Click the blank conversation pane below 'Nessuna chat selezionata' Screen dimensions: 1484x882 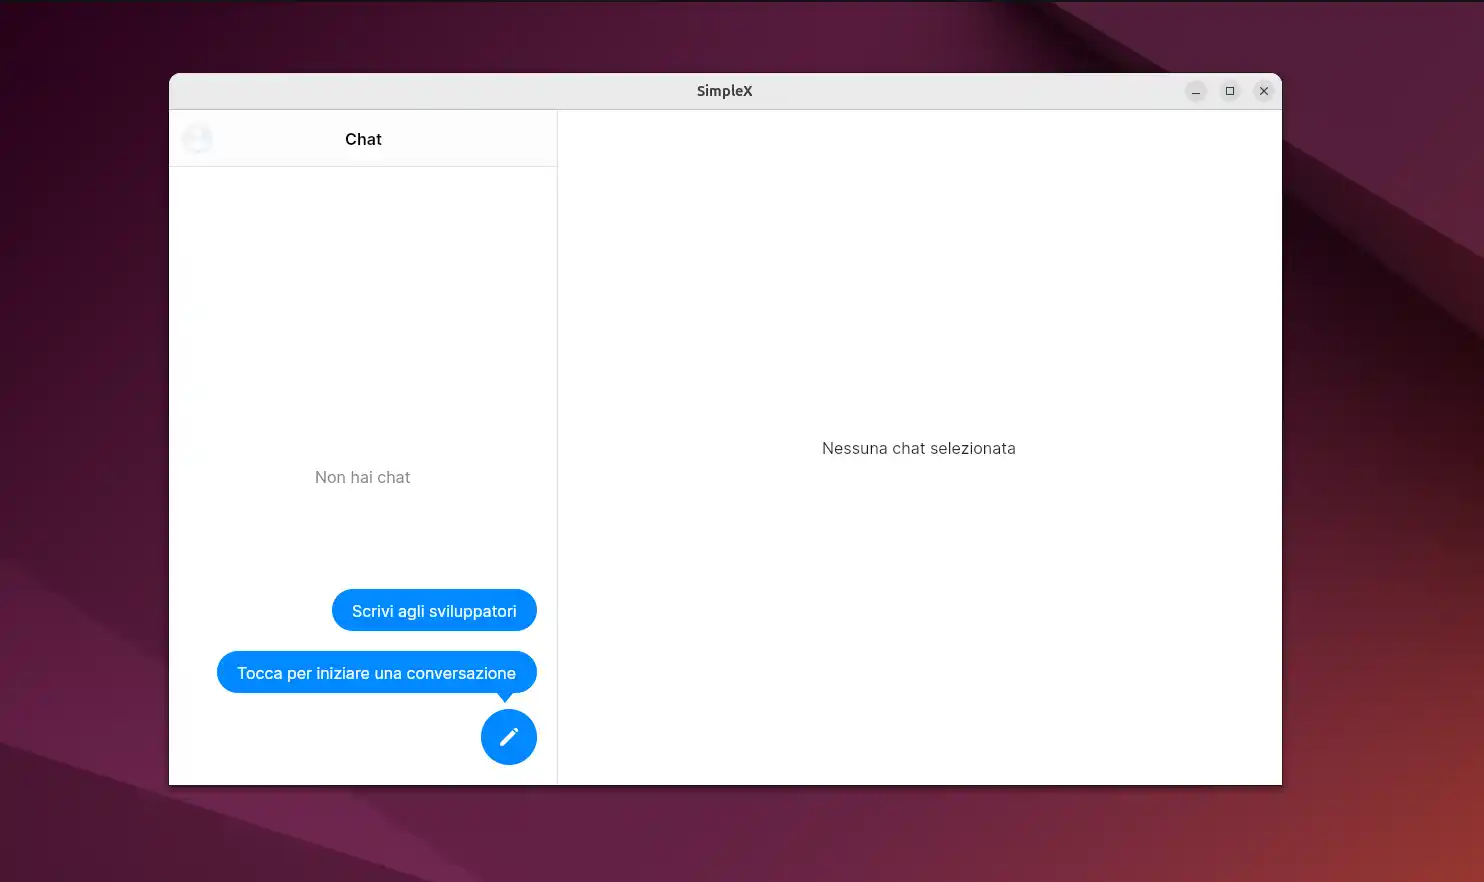918,620
